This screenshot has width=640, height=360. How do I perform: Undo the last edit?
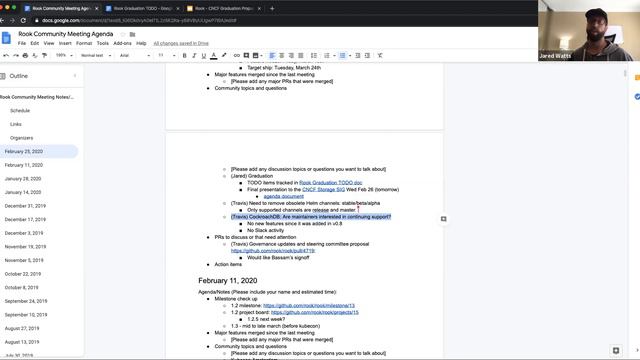[6, 56]
